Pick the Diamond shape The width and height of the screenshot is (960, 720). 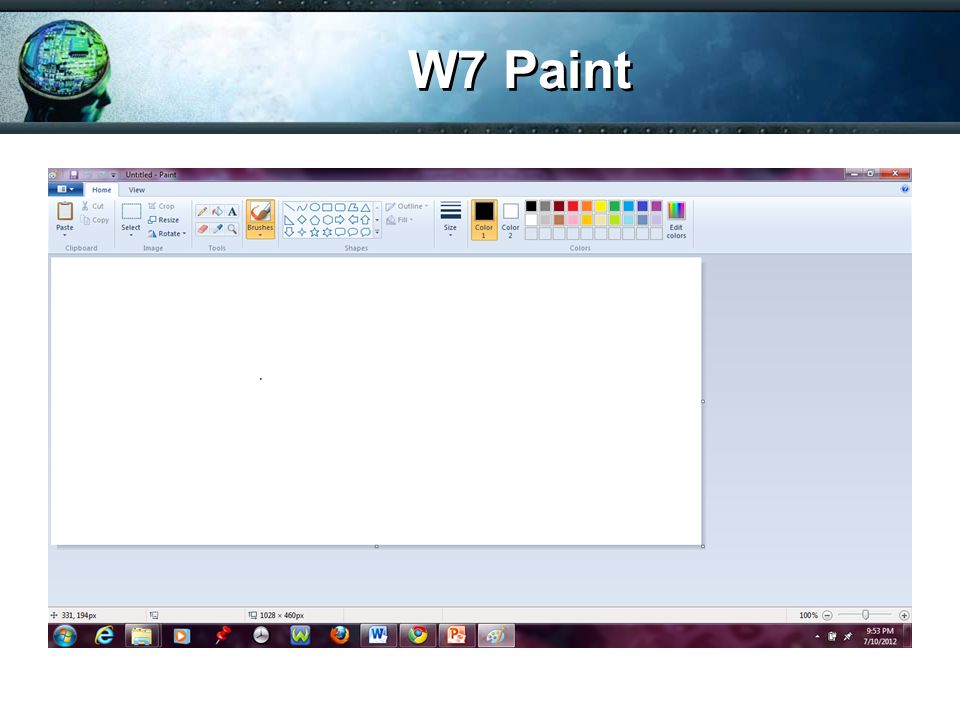[302, 220]
